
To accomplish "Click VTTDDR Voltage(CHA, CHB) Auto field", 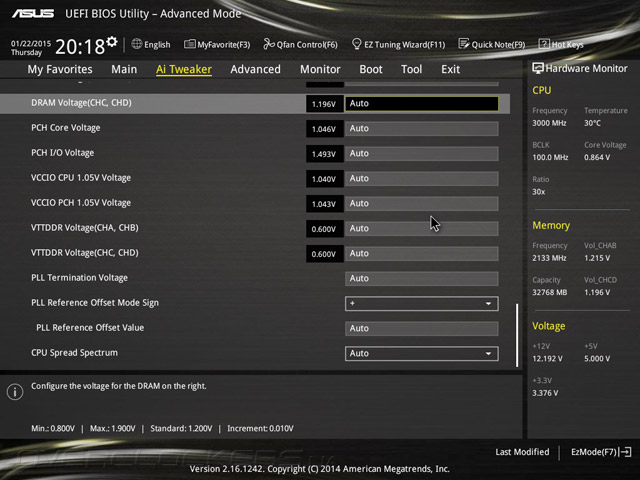I will click(422, 229).
